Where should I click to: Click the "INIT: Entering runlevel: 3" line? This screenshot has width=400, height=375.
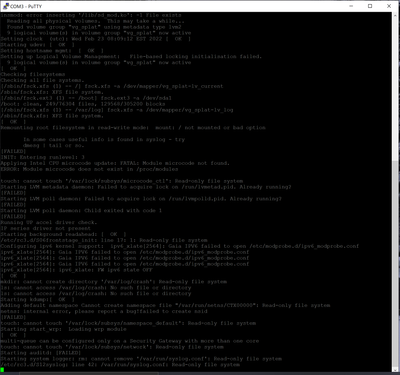tap(43, 157)
